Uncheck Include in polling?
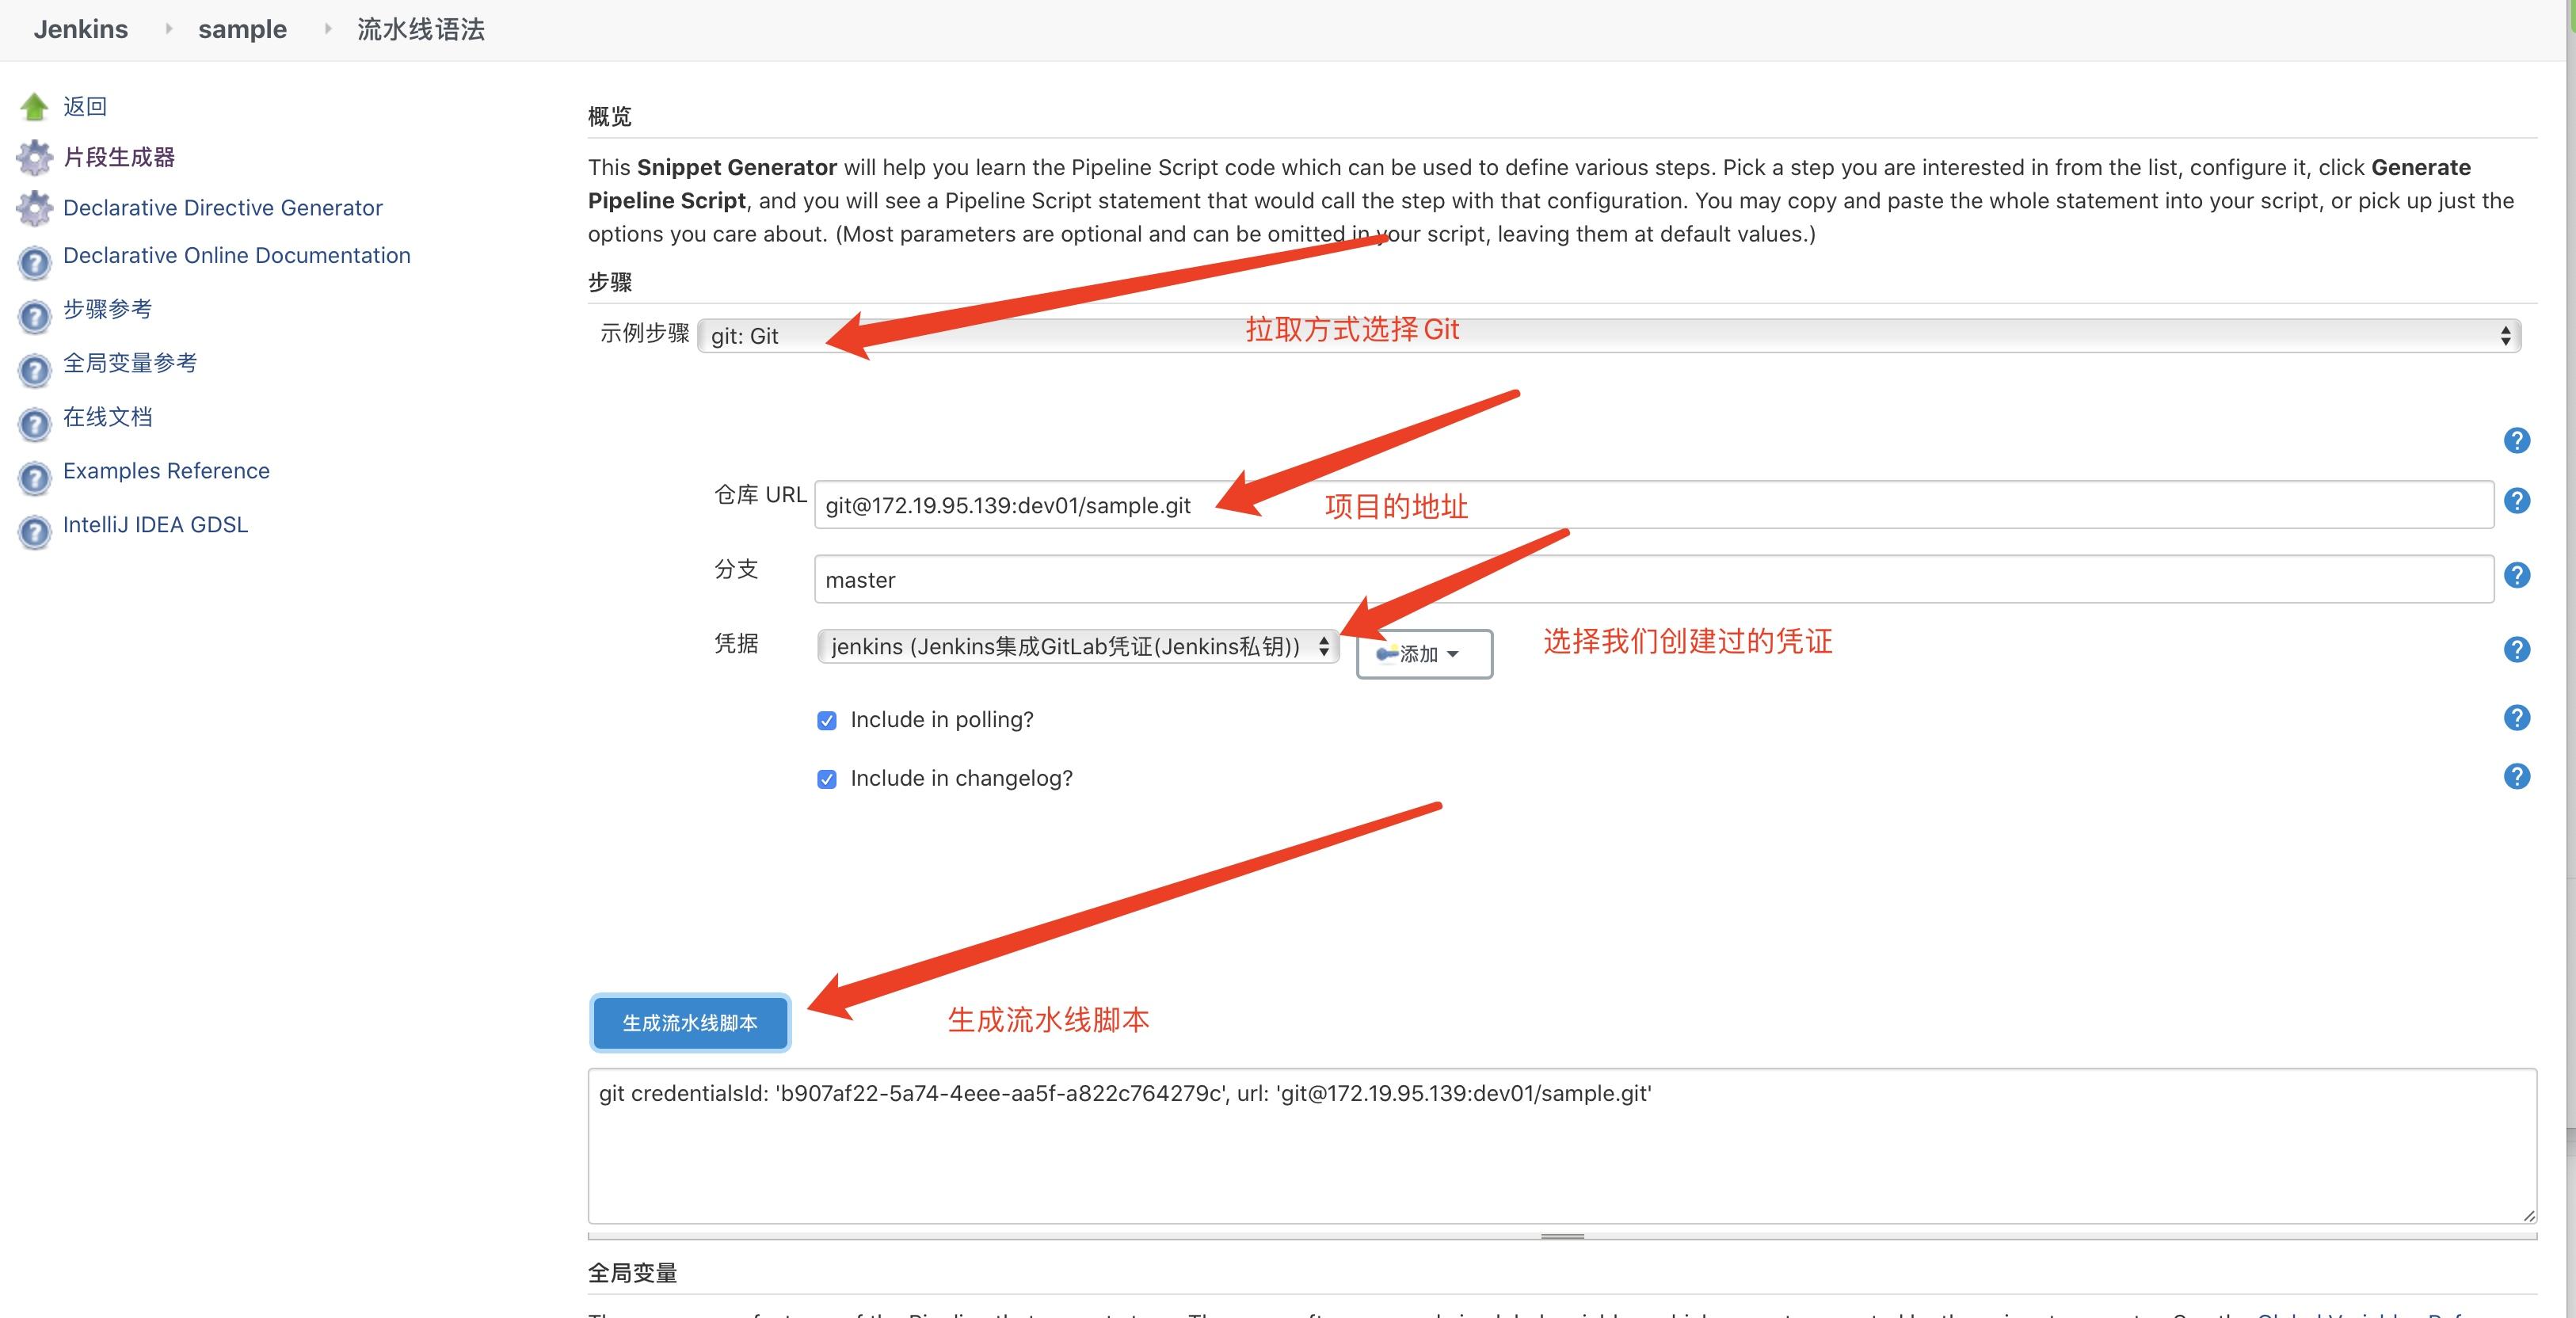2576x1318 pixels. pyautogui.click(x=826, y=719)
